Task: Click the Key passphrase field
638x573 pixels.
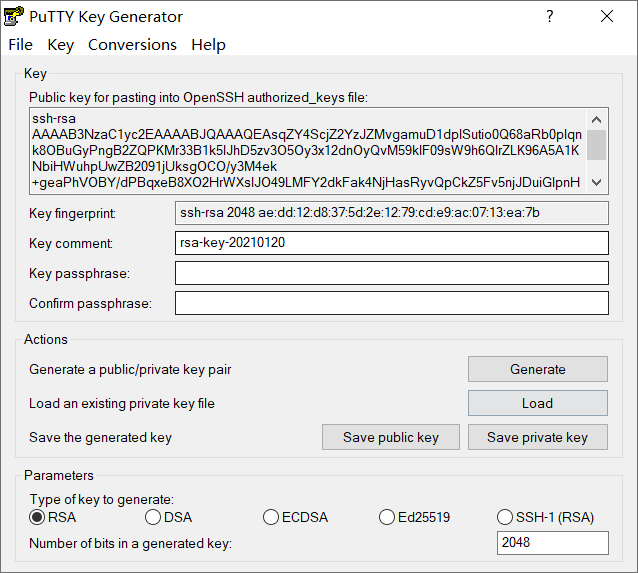Action: pyautogui.click(x=392, y=273)
